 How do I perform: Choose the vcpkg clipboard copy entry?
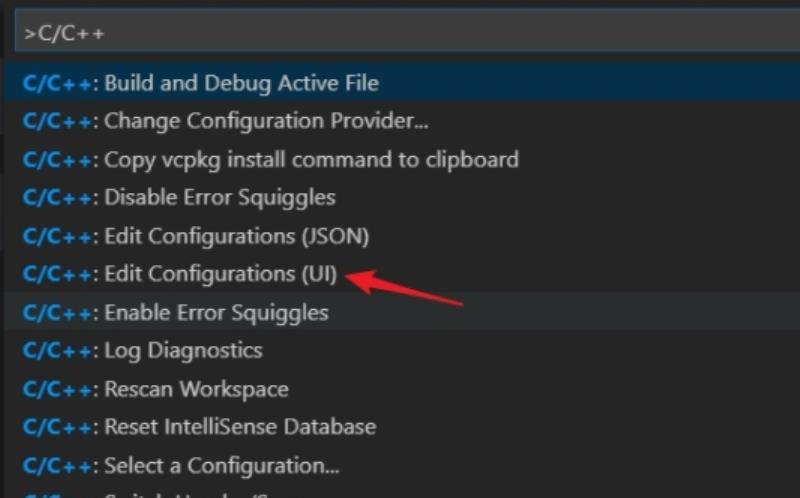coord(402,159)
